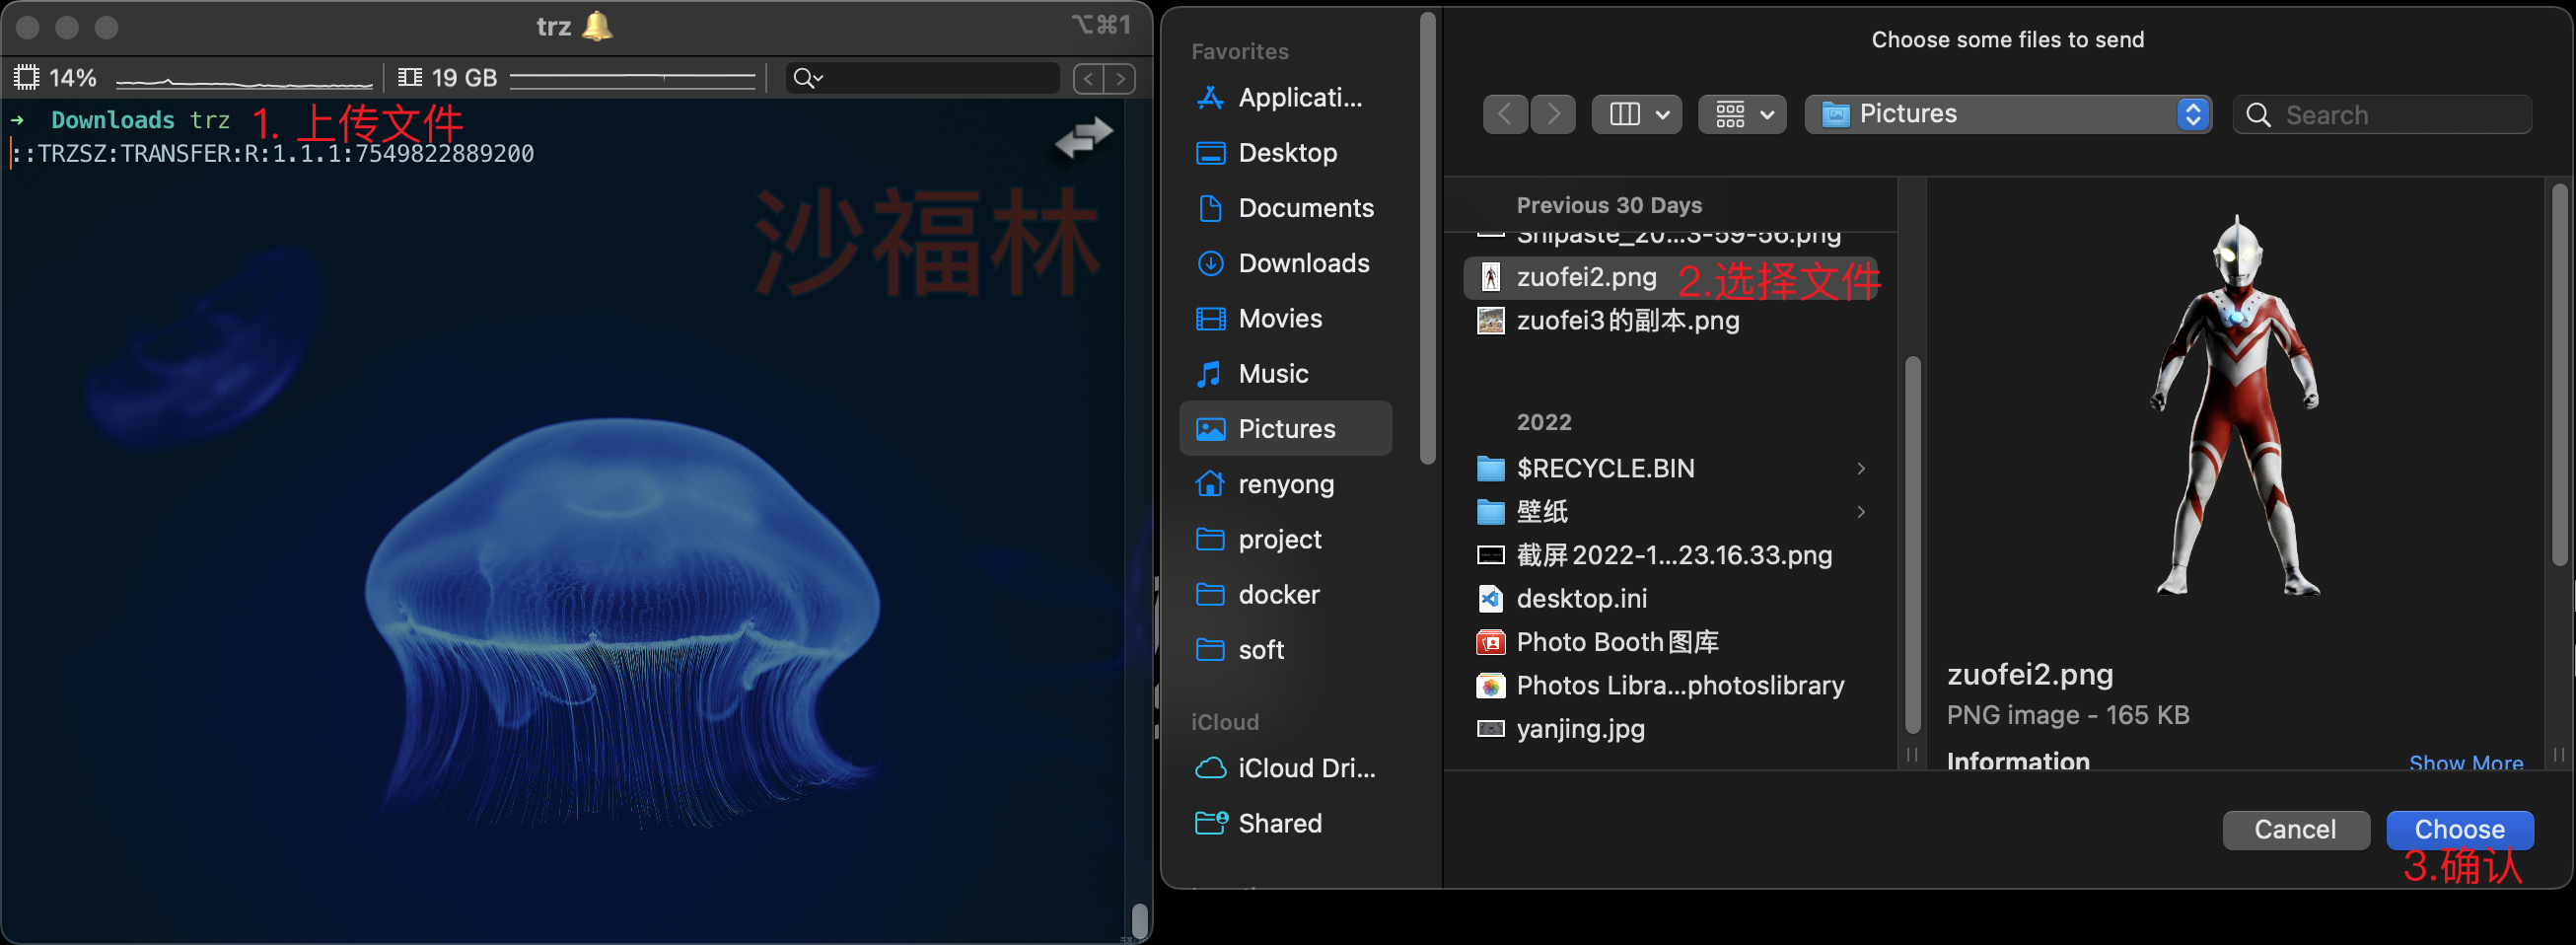Click the back navigation arrow in file dialog
Image resolution: width=2576 pixels, height=945 pixels.
click(1505, 114)
